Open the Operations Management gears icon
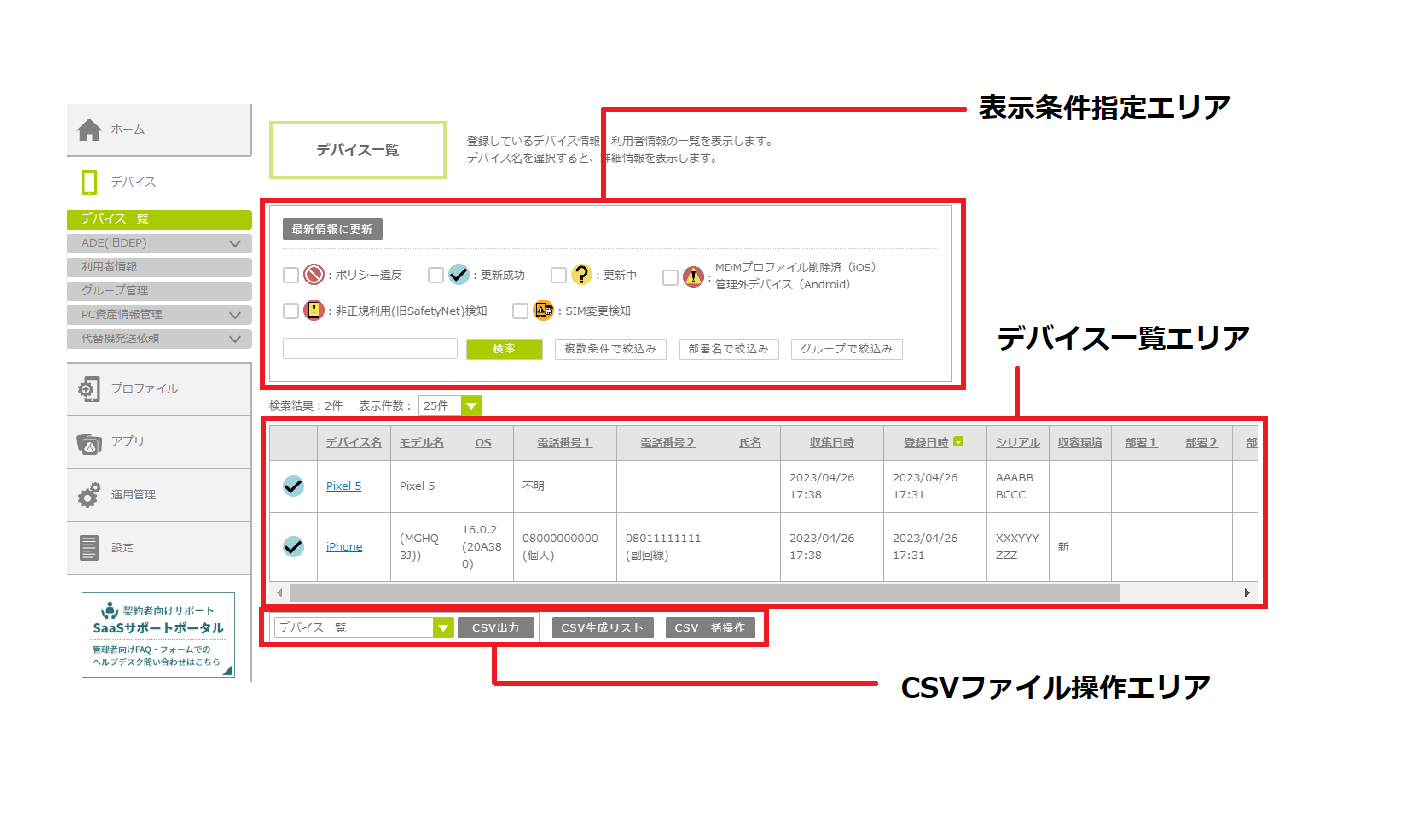 tap(89, 495)
